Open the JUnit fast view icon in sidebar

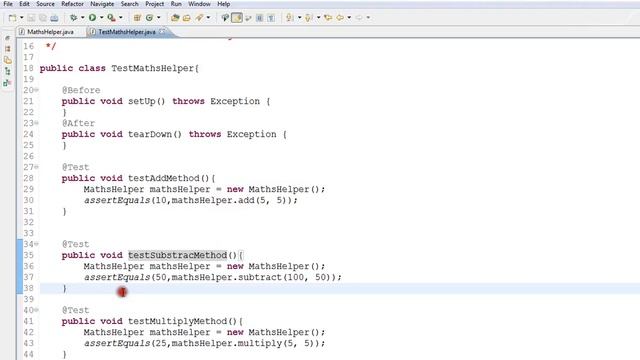coord(7,83)
